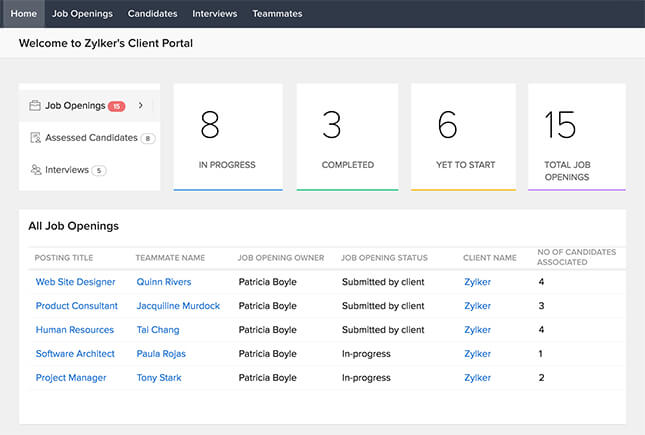Click the red 15 badge on Job Openings
This screenshot has height=435, width=645.
[x=116, y=106]
